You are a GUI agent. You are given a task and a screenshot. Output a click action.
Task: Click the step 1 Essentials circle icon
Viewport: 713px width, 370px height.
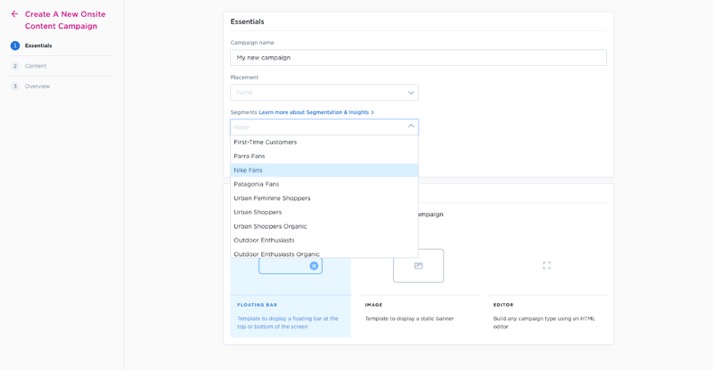pyautogui.click(x=15, y=45)
